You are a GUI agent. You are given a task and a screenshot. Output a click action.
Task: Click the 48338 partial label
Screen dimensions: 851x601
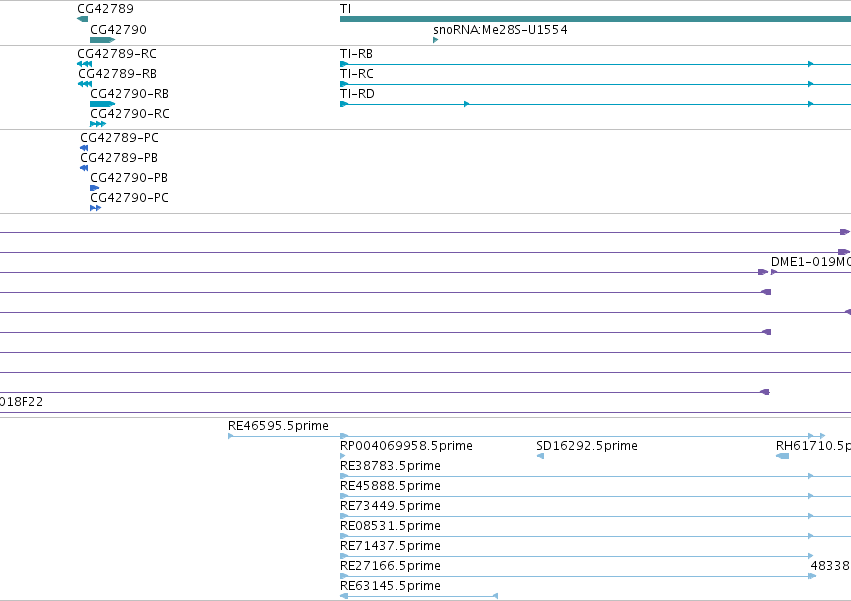tap(830, 567)
